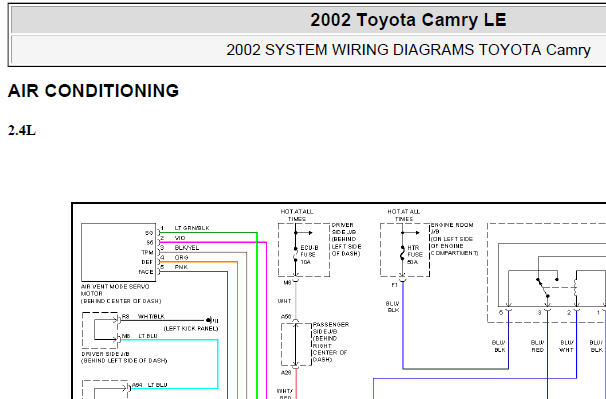Click the ECU-B fuse symbol

296,255
